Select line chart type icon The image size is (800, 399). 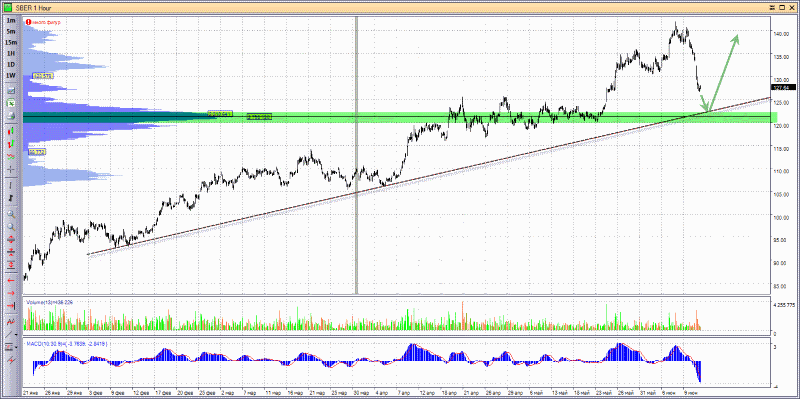click(11, 156)
